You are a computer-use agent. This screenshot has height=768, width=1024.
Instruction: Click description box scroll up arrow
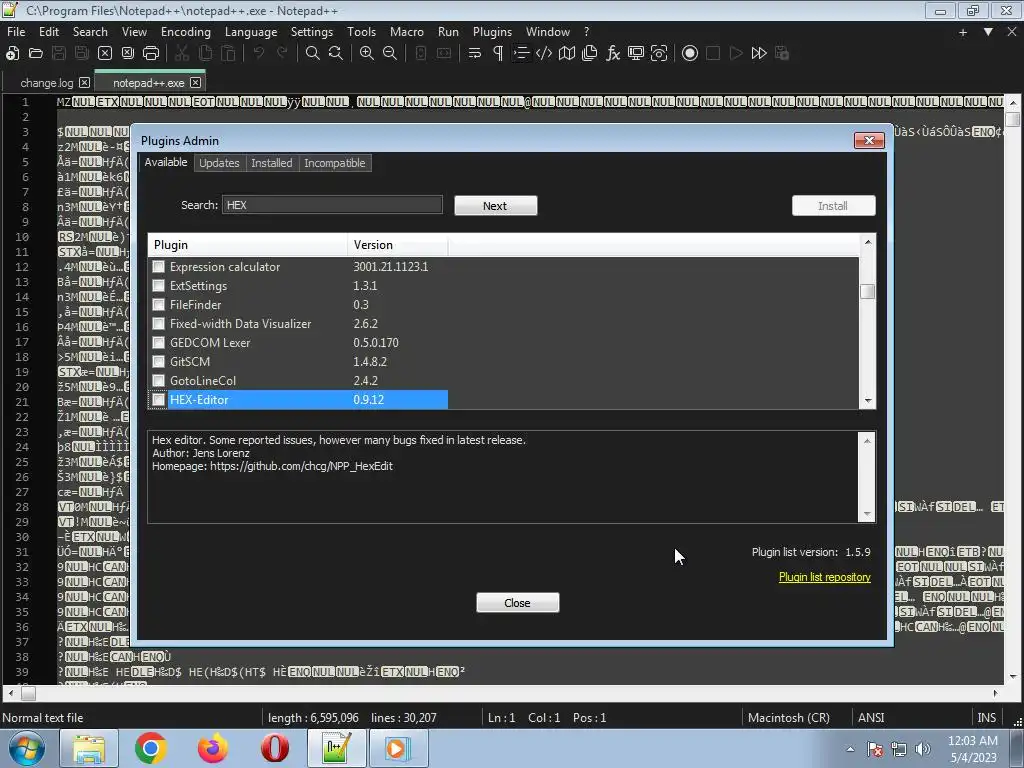pos(867,441)
